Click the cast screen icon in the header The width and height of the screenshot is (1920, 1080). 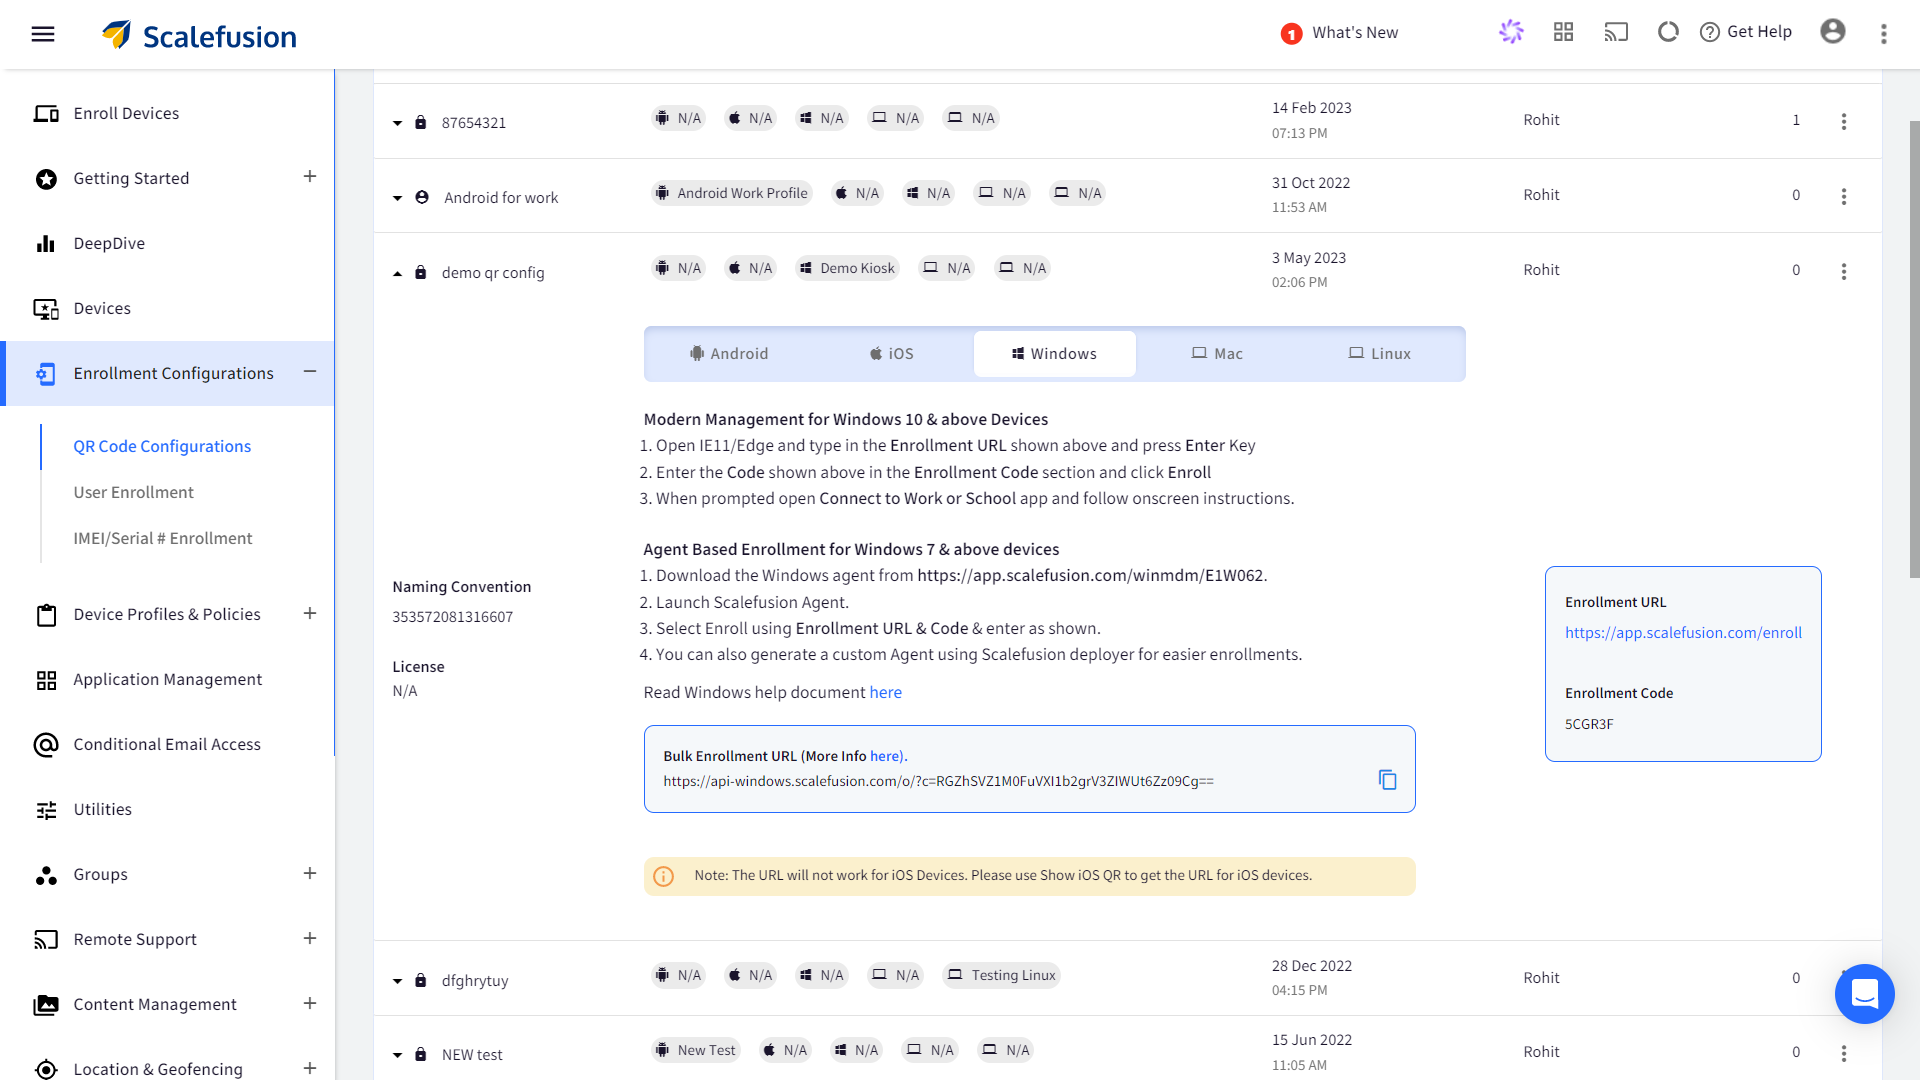point(1616,32)
